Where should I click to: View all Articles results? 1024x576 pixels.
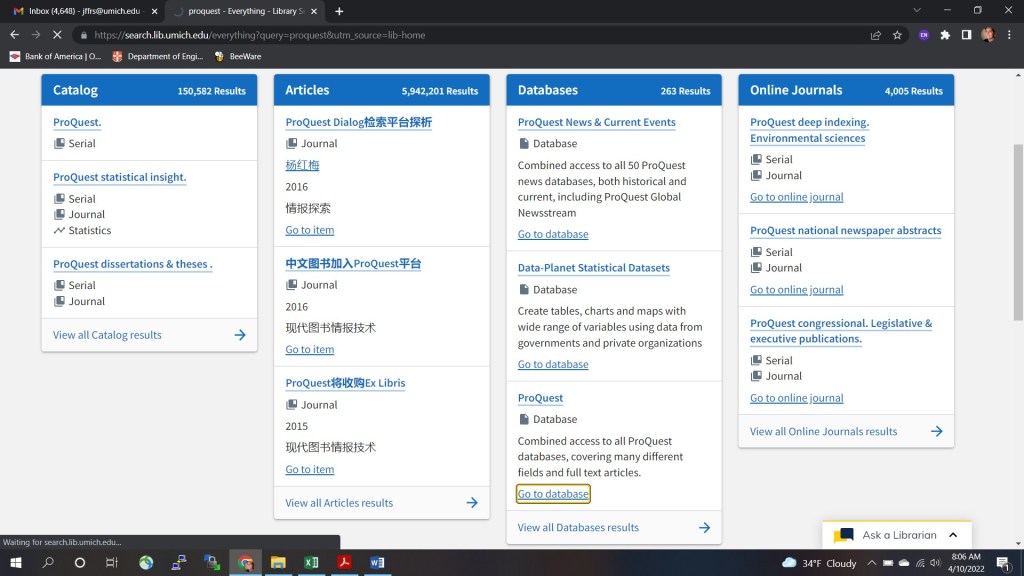[x=381, y=503]
